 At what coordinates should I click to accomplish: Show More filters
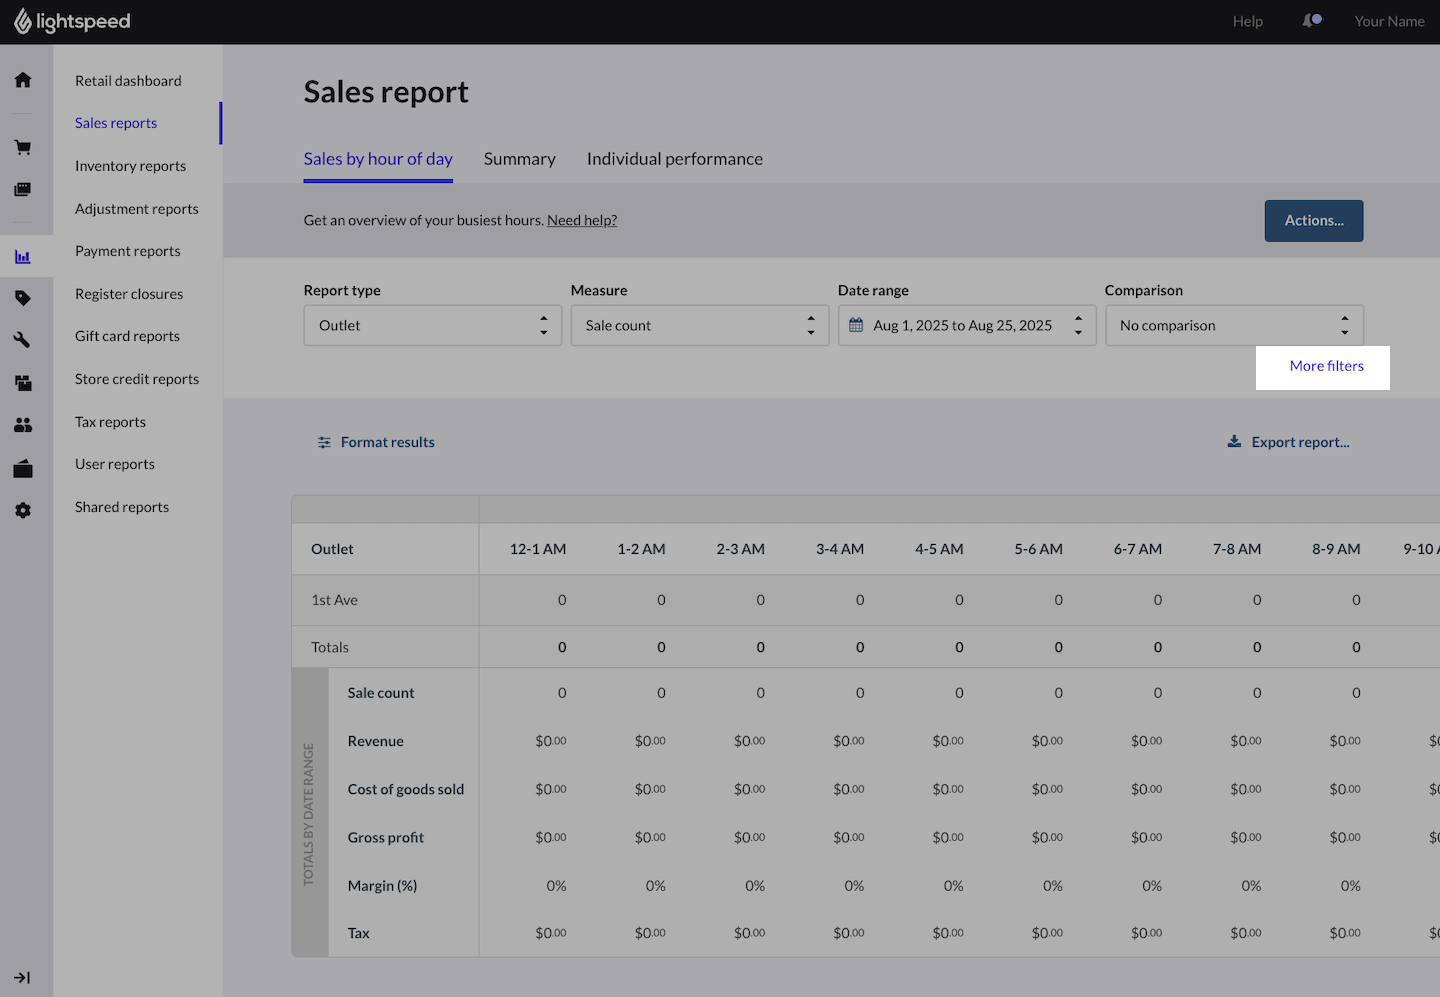point(1327,366)
